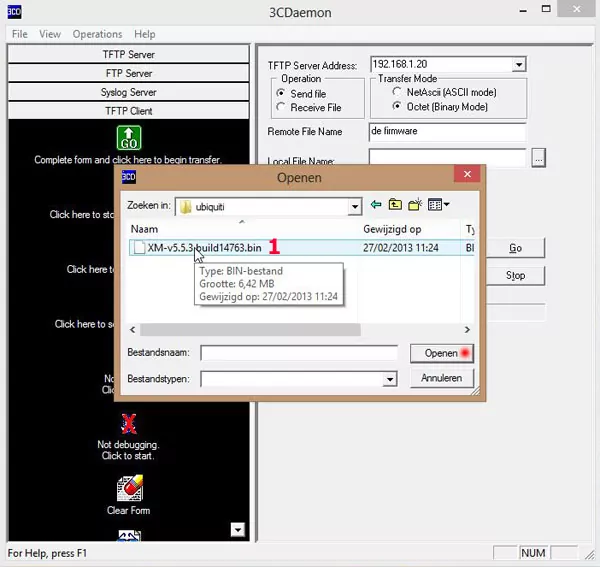Open the view menu icon in dialog
The height and width of the screenshot is (567, 600).
[438, 205]
